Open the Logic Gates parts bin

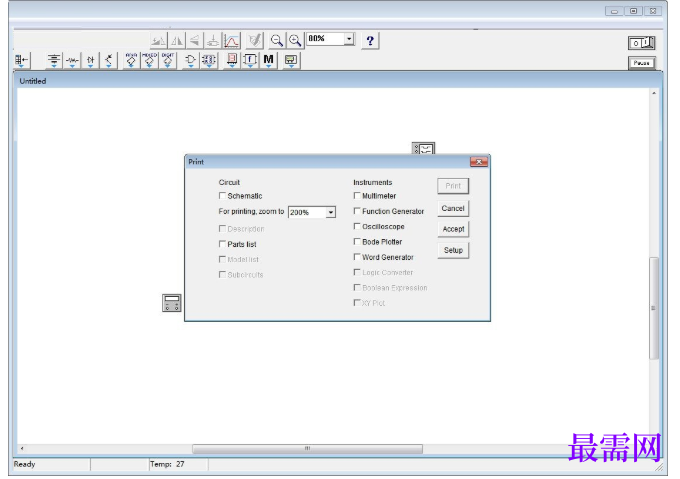click(190, 60)
